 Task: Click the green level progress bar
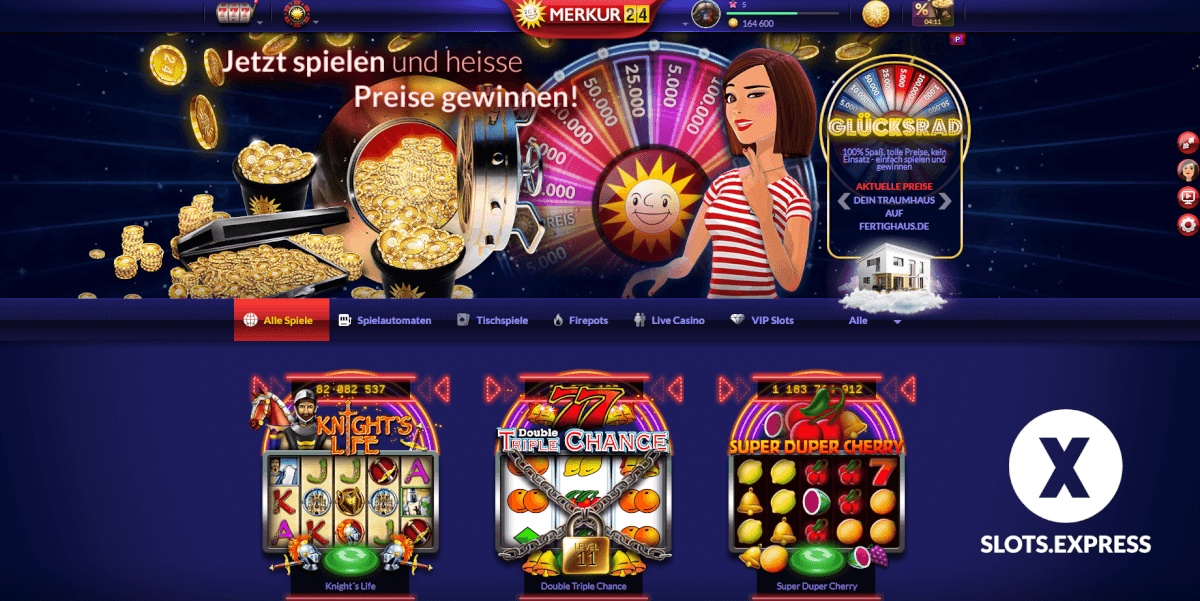789,13
